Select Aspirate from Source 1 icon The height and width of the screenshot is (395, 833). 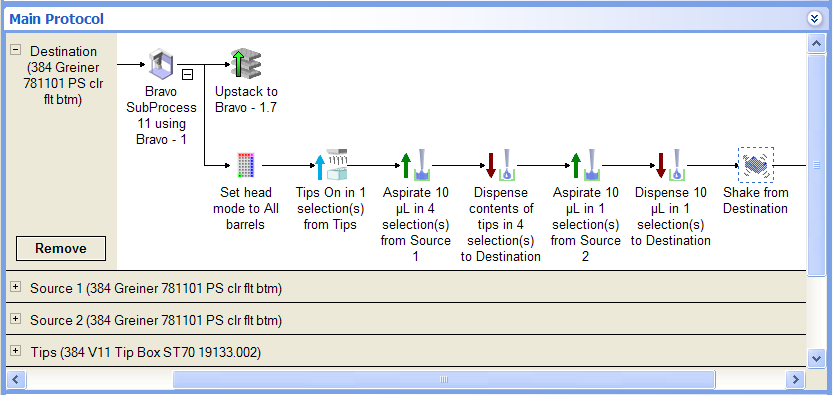click(416, 165)
